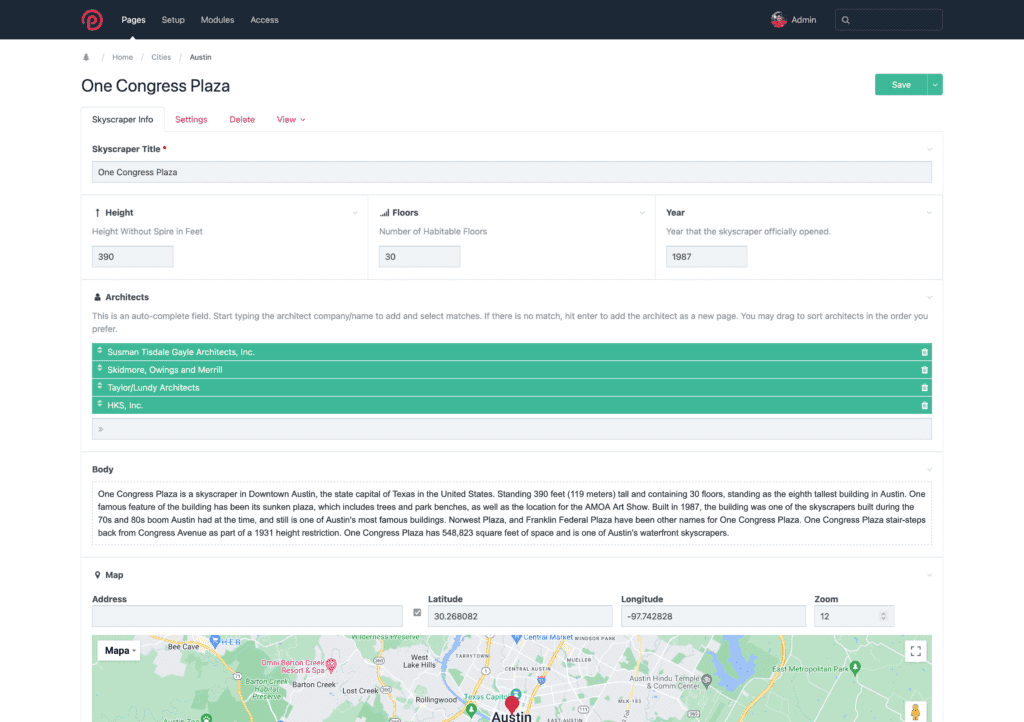Switch to the Settings tab
The height and width of the screenshot is (722, 1024).
(x=191, y=119)
